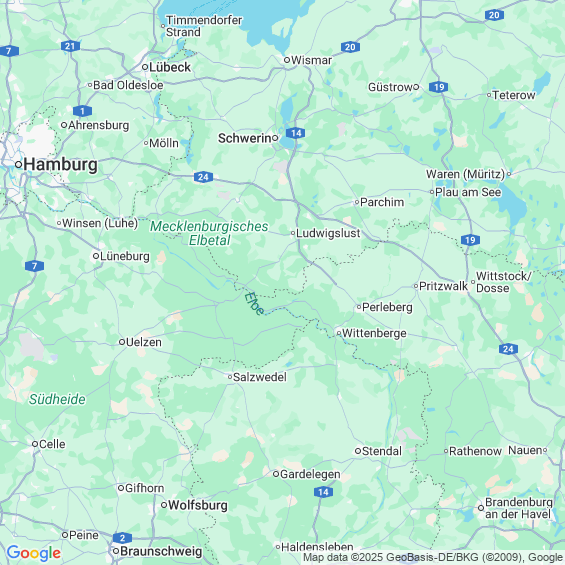The height and width of the screenshot is (565, 565).
Task: Click the Südheide nature area label
Action: 57,399
